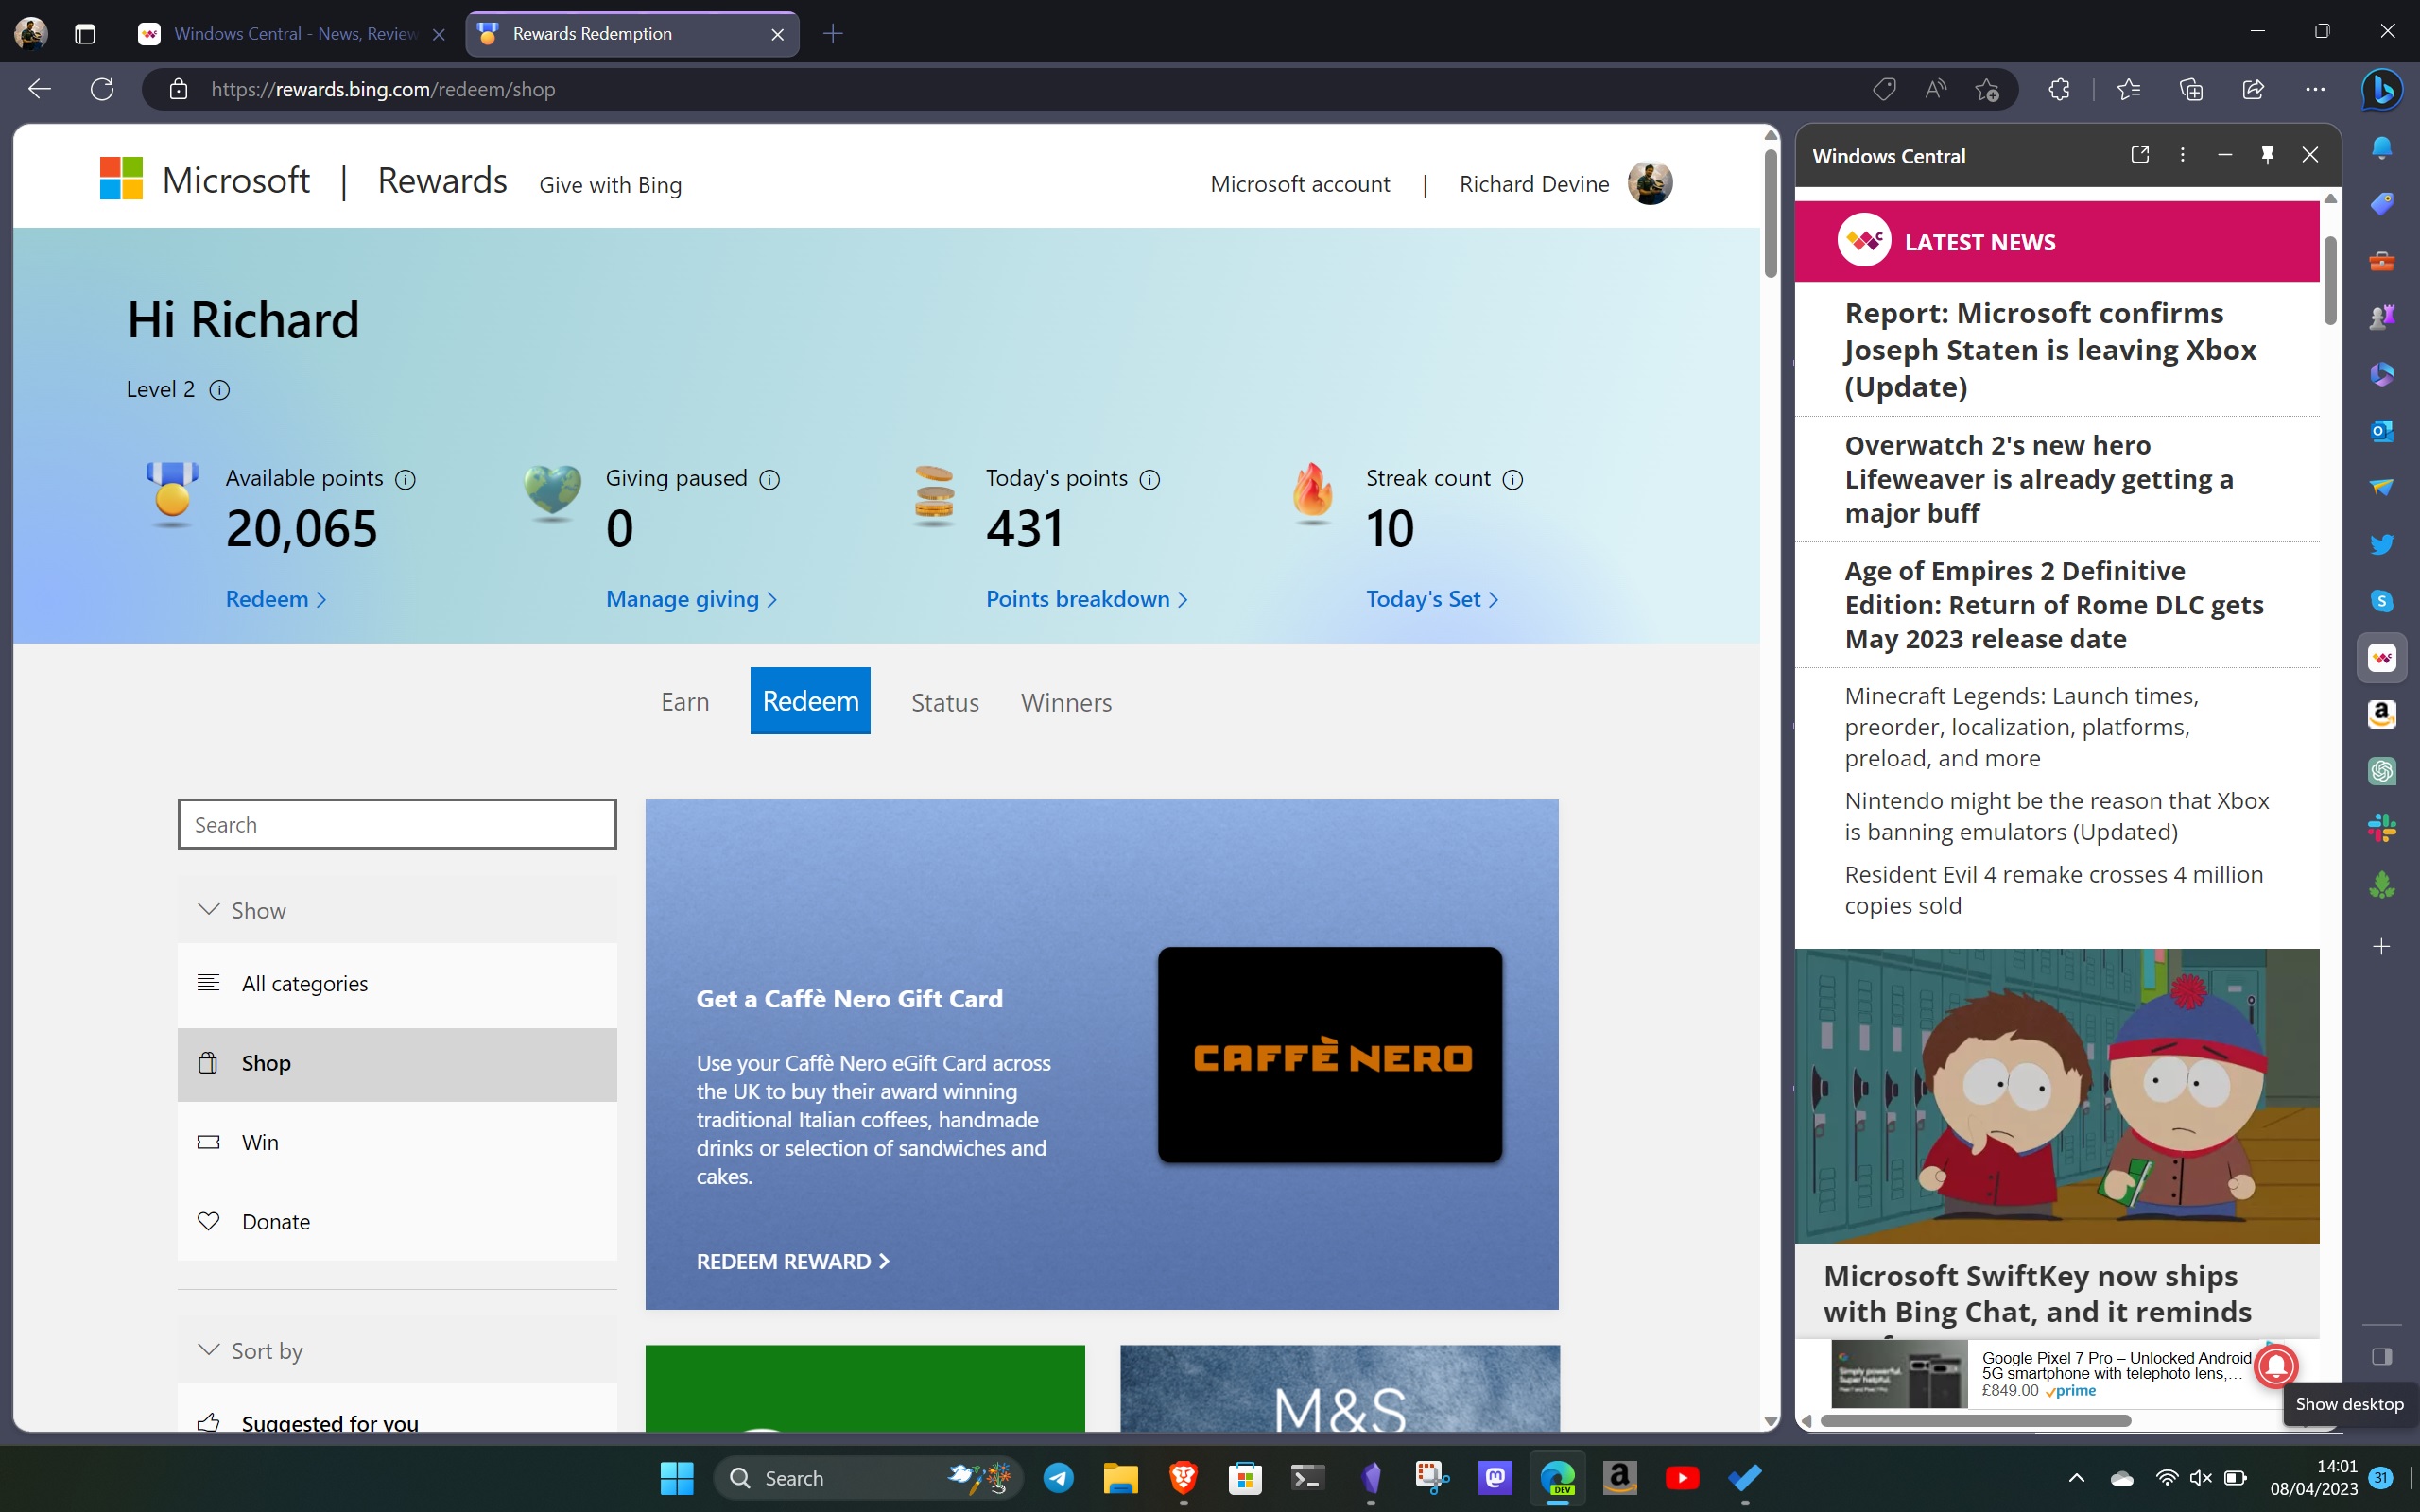Click the rewards search input field
This screenshot has height=1512, width=2420.
395,822
